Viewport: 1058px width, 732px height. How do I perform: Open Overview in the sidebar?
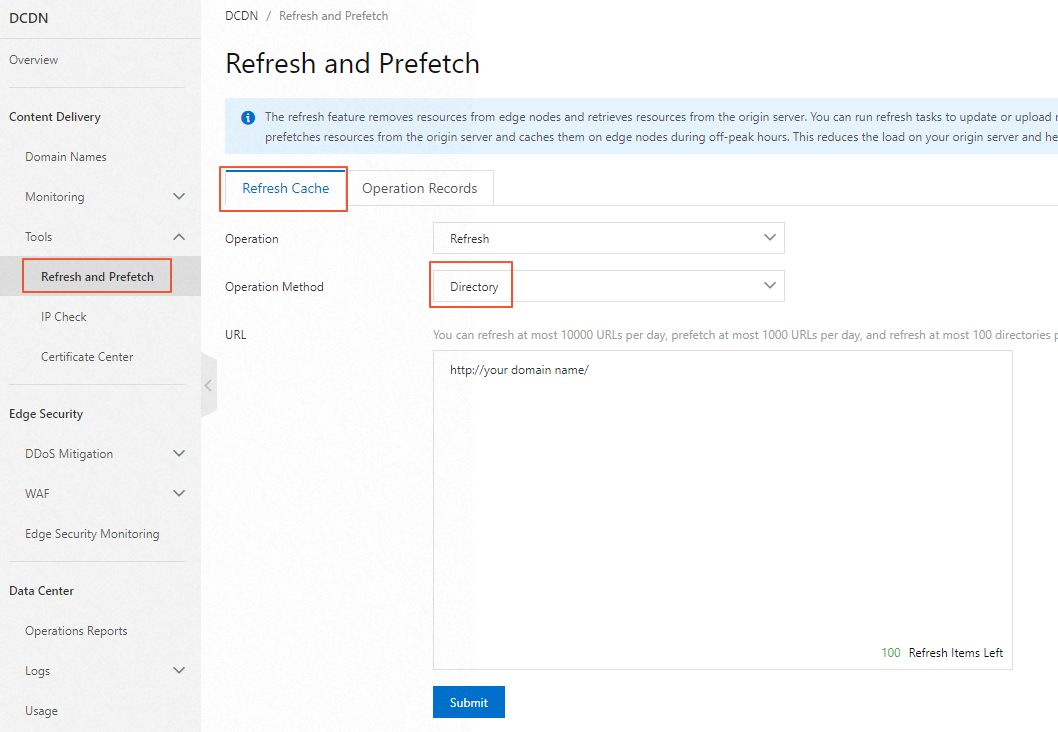point(34,60)
